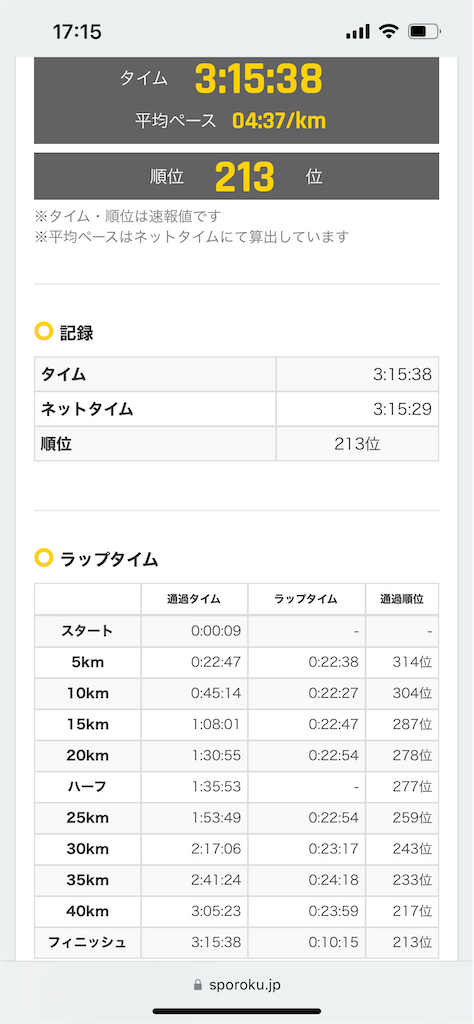474x1024 pixels.
Task: Tap the 35km lap time 0:24:18
Action: [x=333, y=880]
